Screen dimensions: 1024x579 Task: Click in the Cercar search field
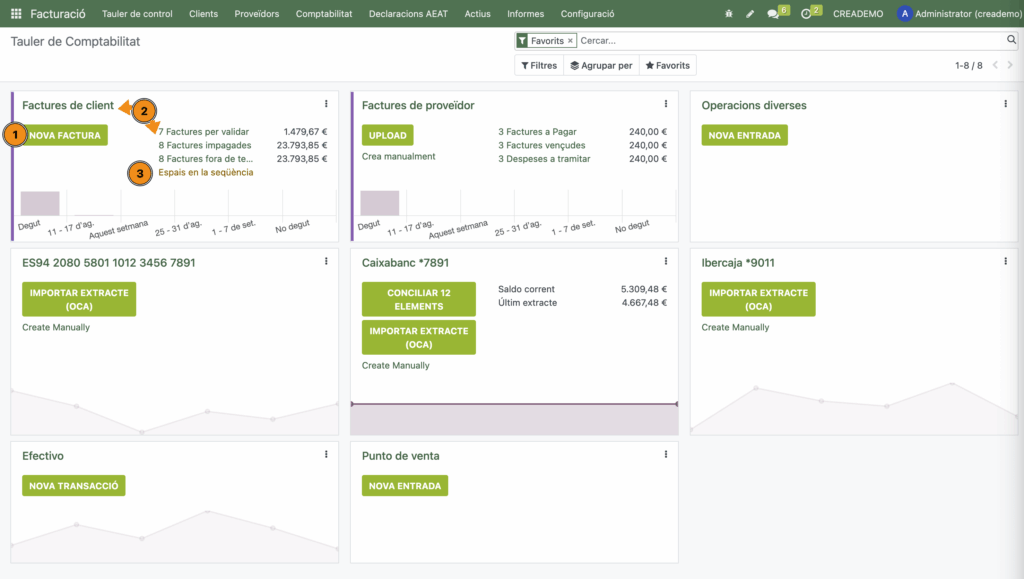(790, 41)
